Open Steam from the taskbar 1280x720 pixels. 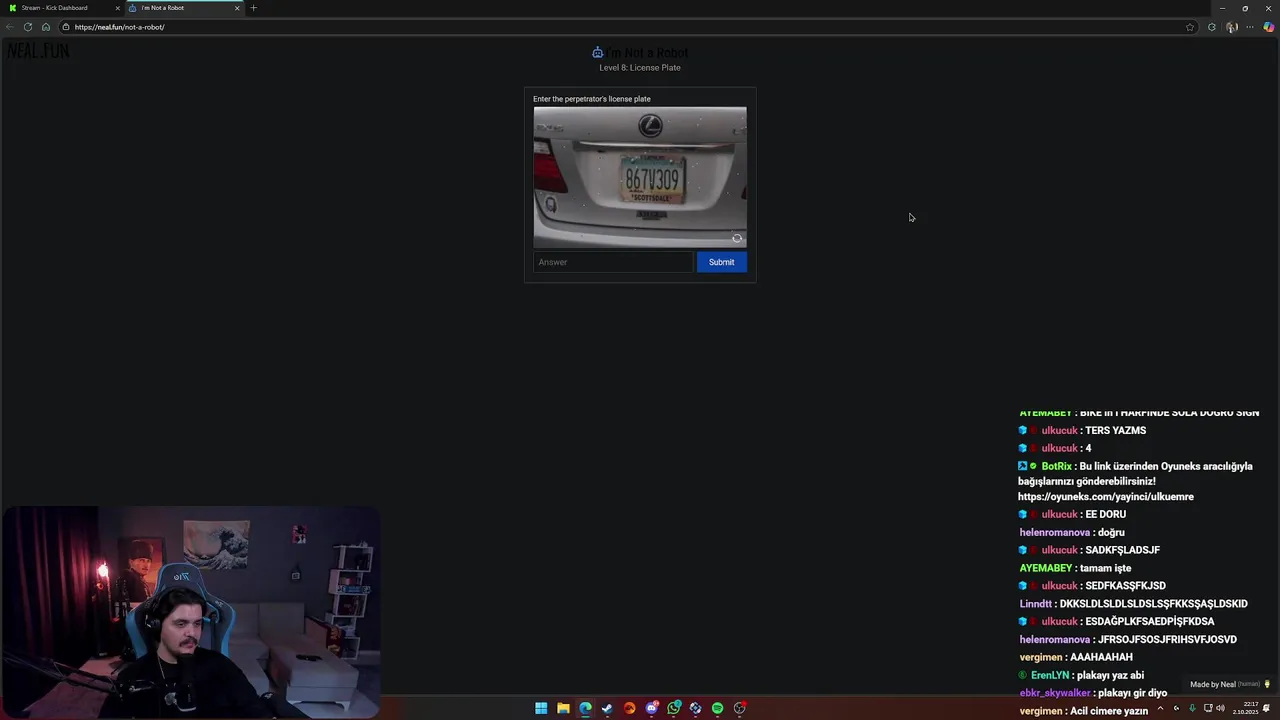point(607,708)
